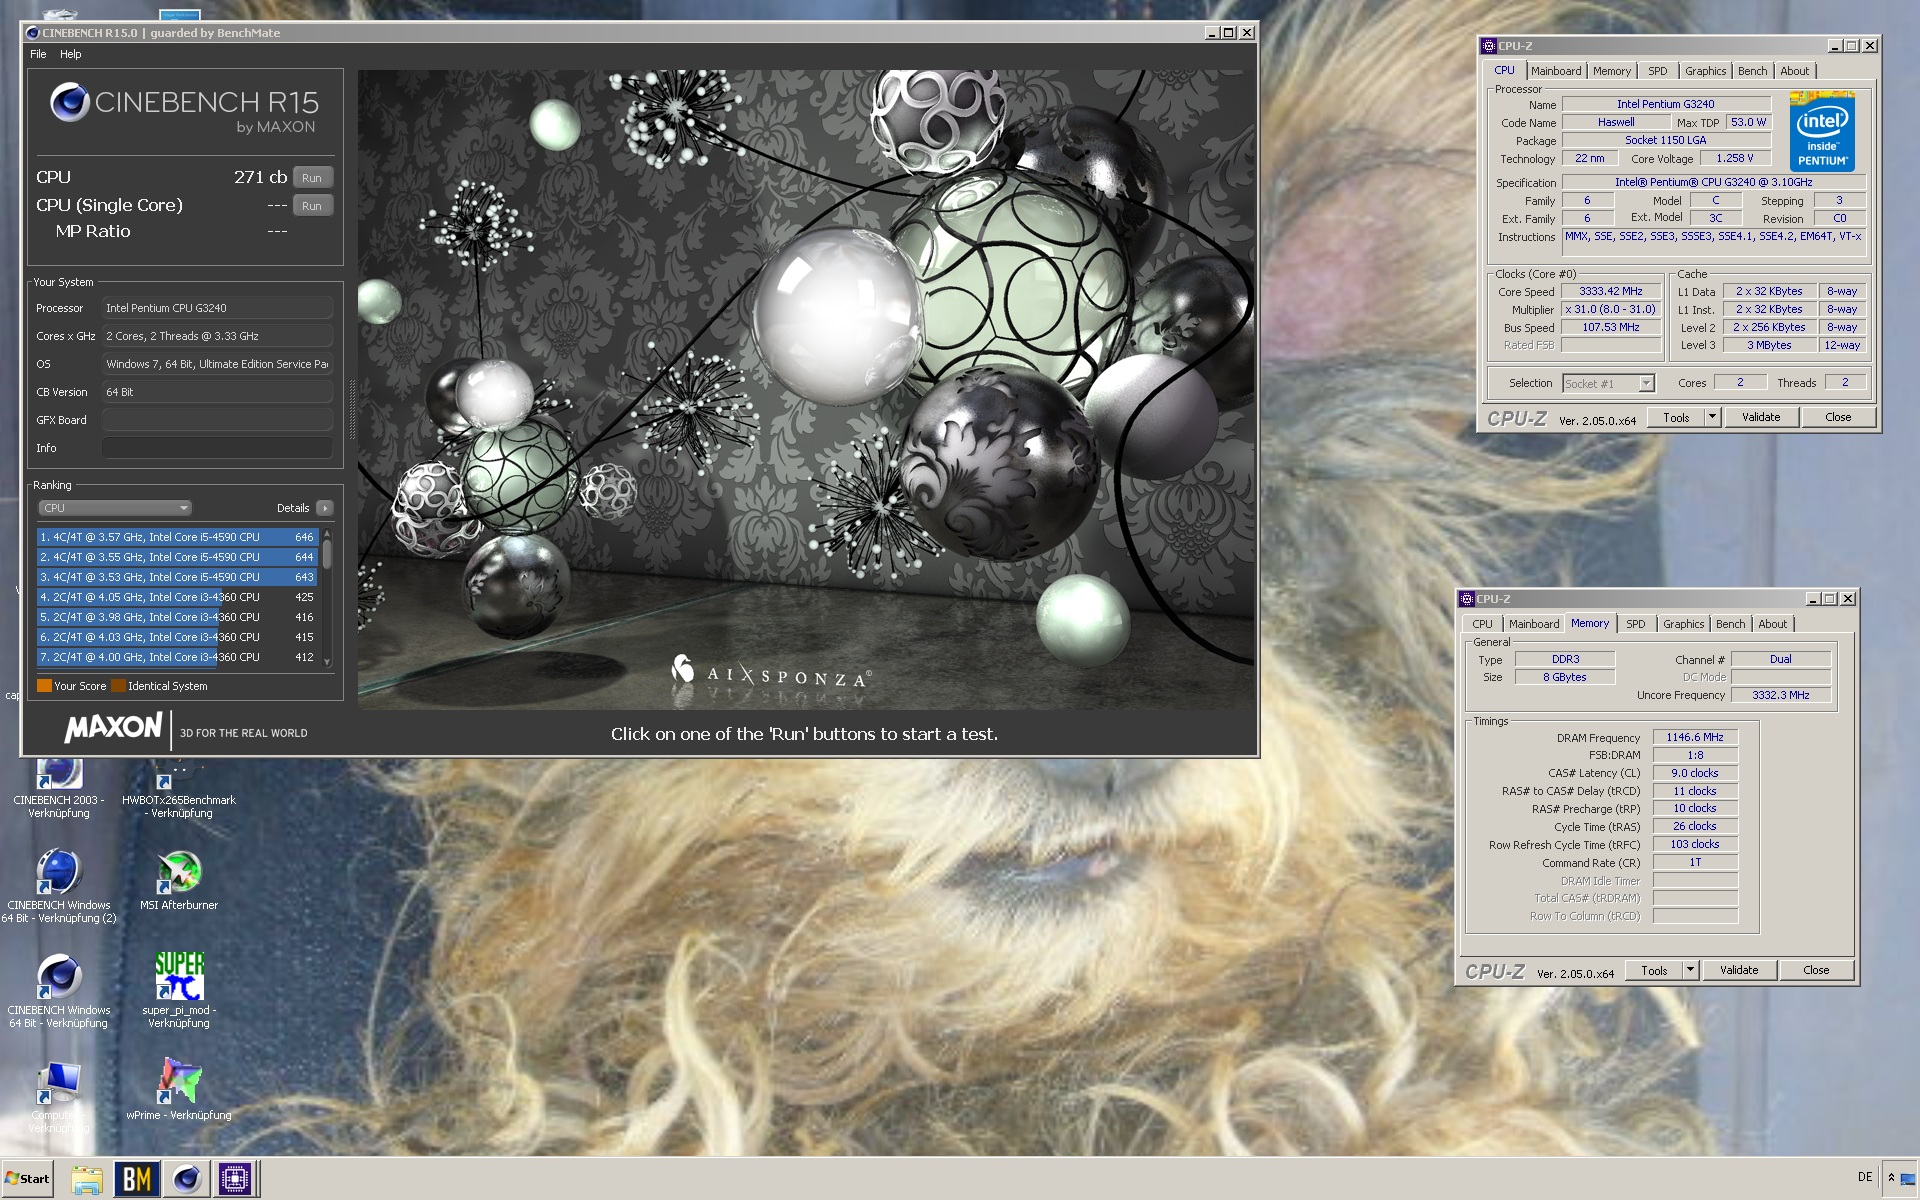Run the CPU Single Core test
1920x1200 pixels.
312,205
